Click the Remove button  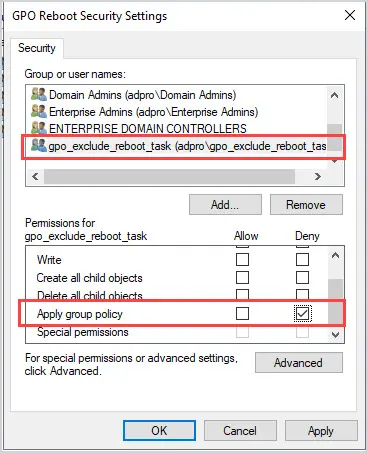[x=306, y=205]
